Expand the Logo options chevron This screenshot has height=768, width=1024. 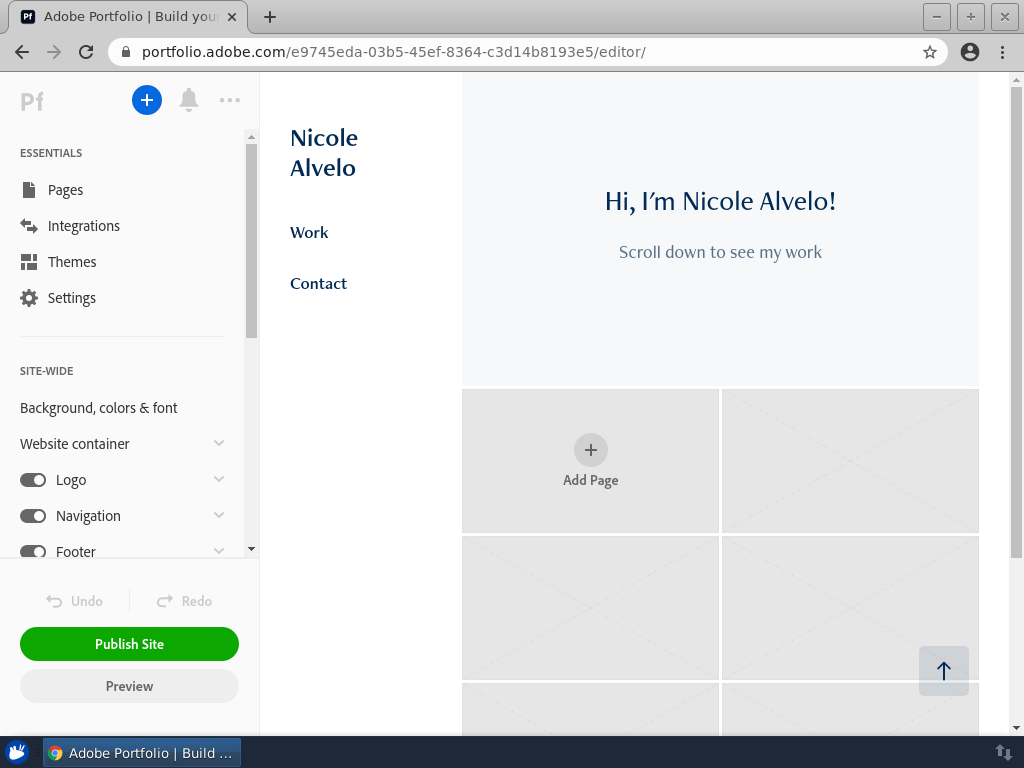coord(219,479)
